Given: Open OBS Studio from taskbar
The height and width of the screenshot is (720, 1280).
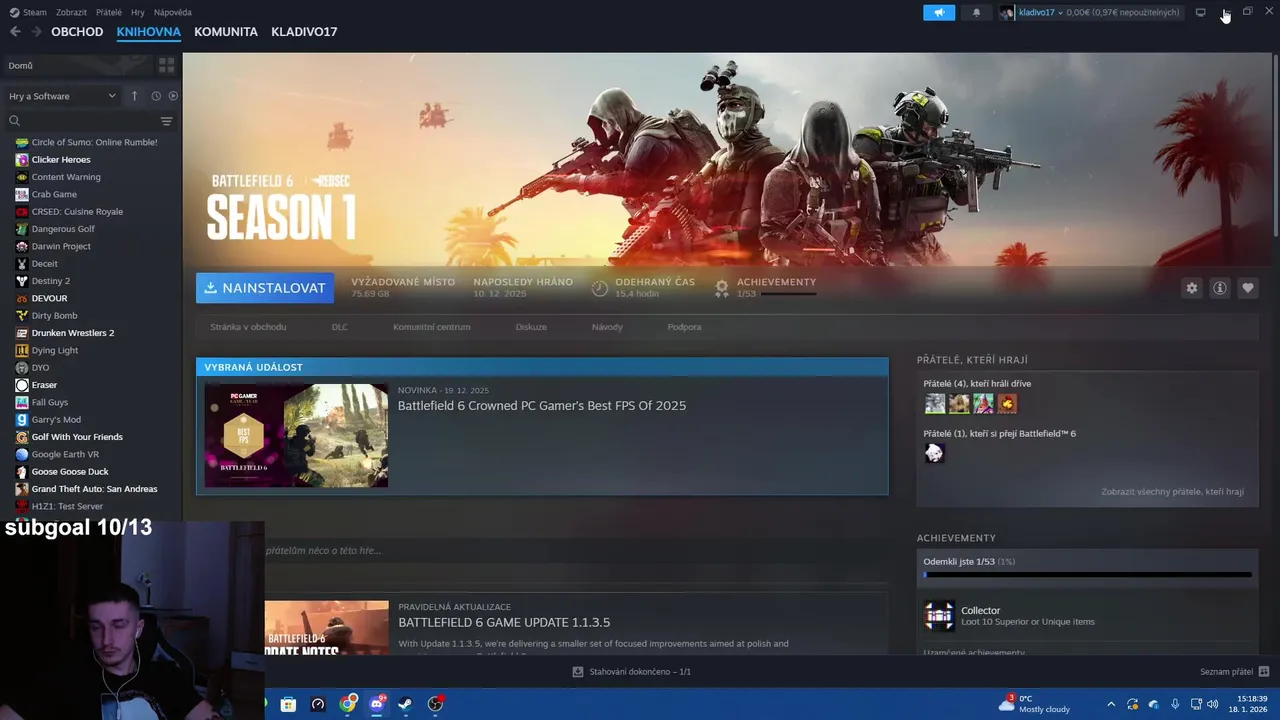Looking at the screenshot, I should click(x=435, y=704).
